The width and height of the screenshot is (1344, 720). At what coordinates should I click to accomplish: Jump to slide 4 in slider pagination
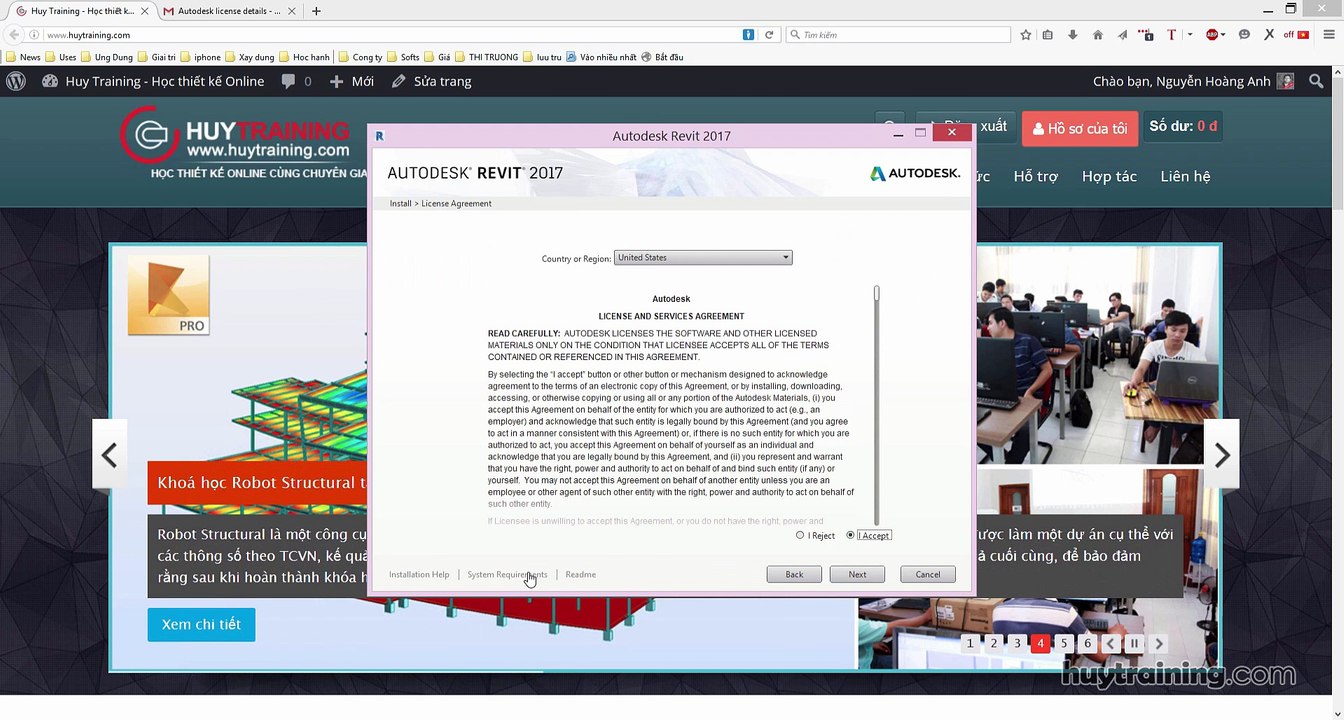[x=1041, y=643]
